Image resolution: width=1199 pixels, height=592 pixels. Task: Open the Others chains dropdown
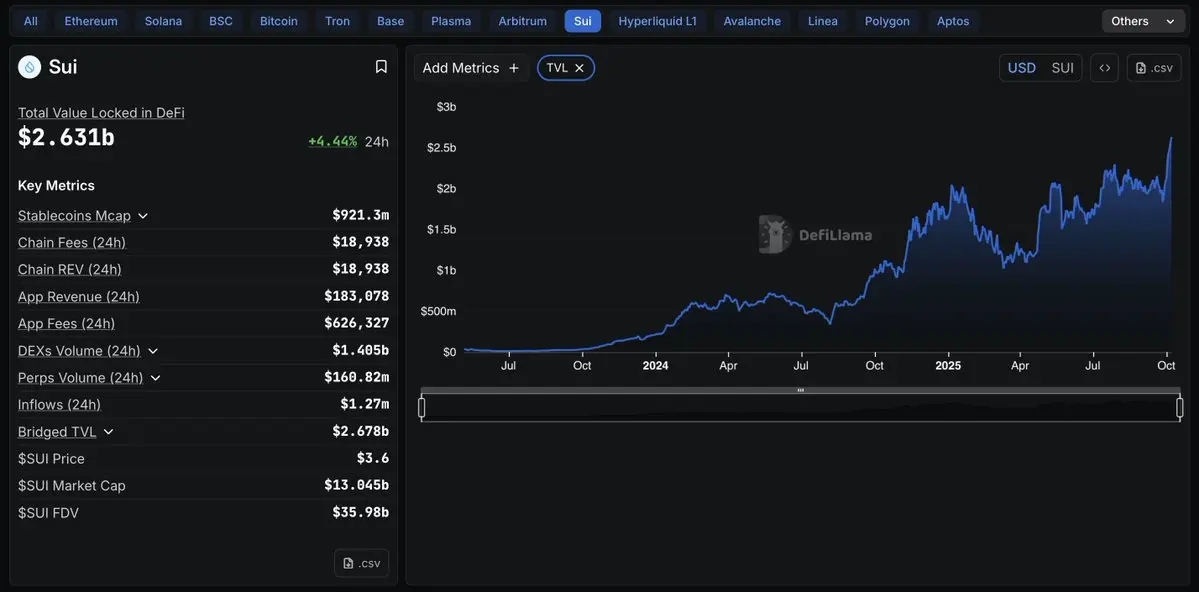pyautogui.click(x=1143, y=21)
